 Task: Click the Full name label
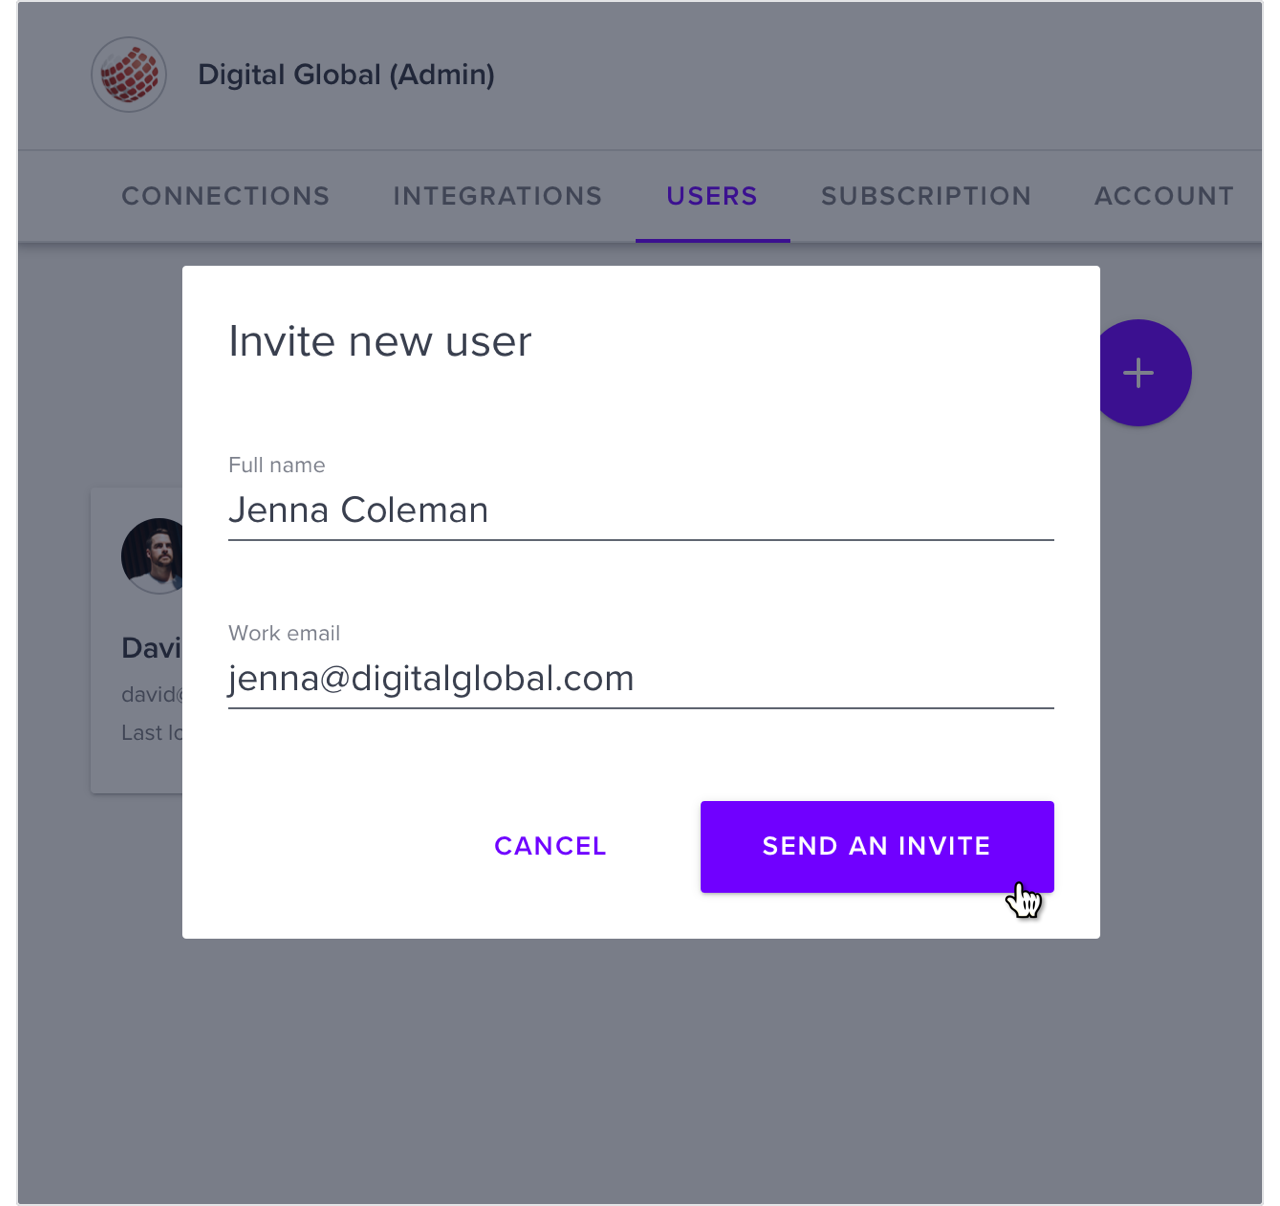277,465
